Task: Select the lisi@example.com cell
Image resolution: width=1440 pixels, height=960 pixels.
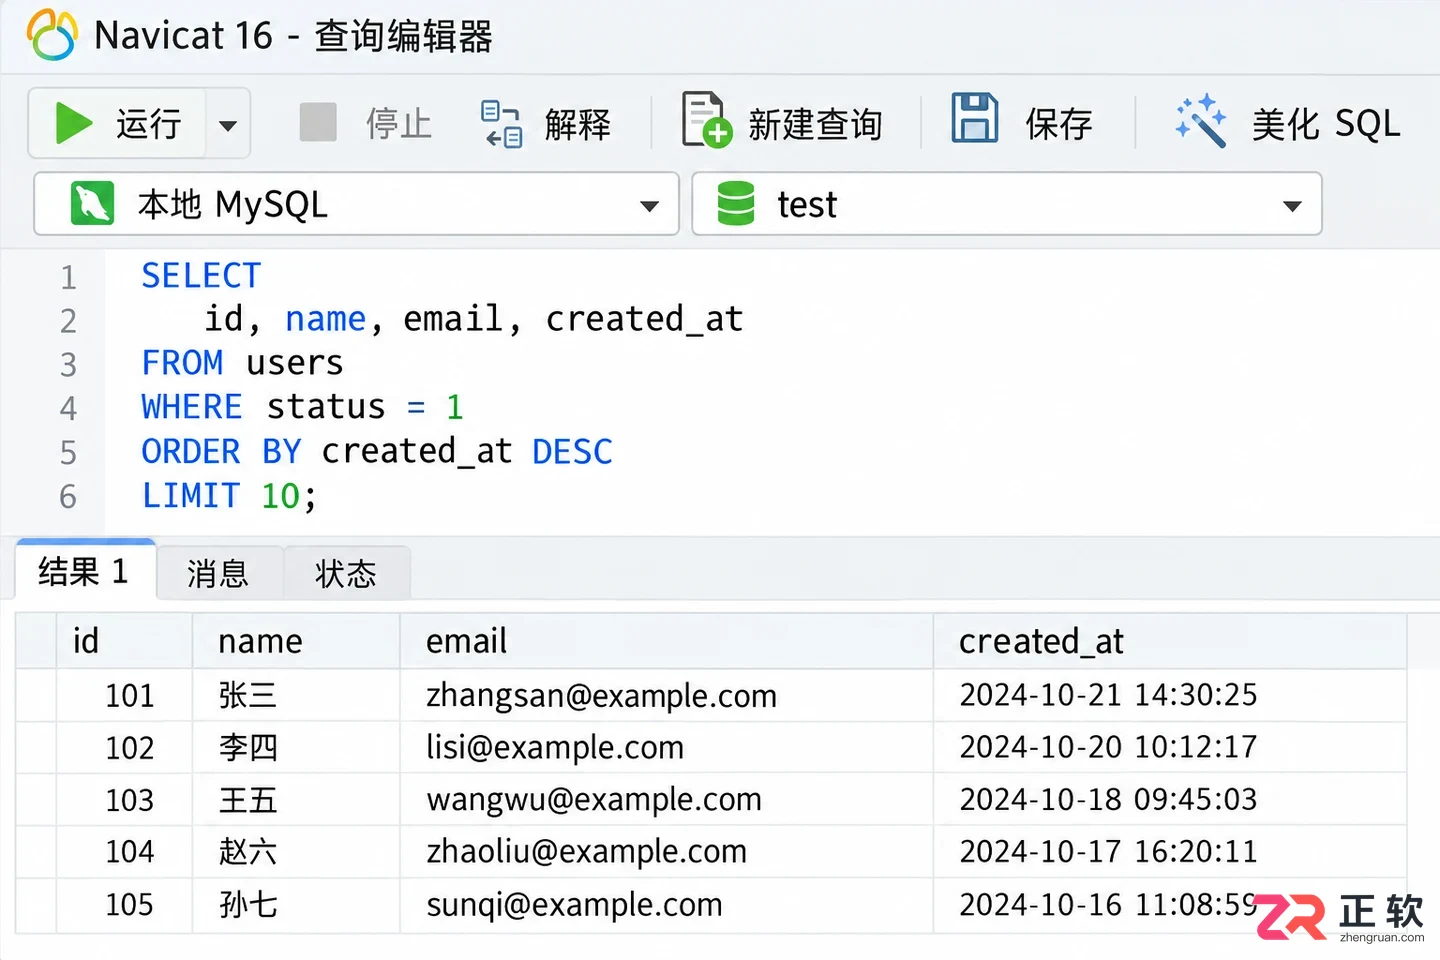Action: [x=667, y=747]
